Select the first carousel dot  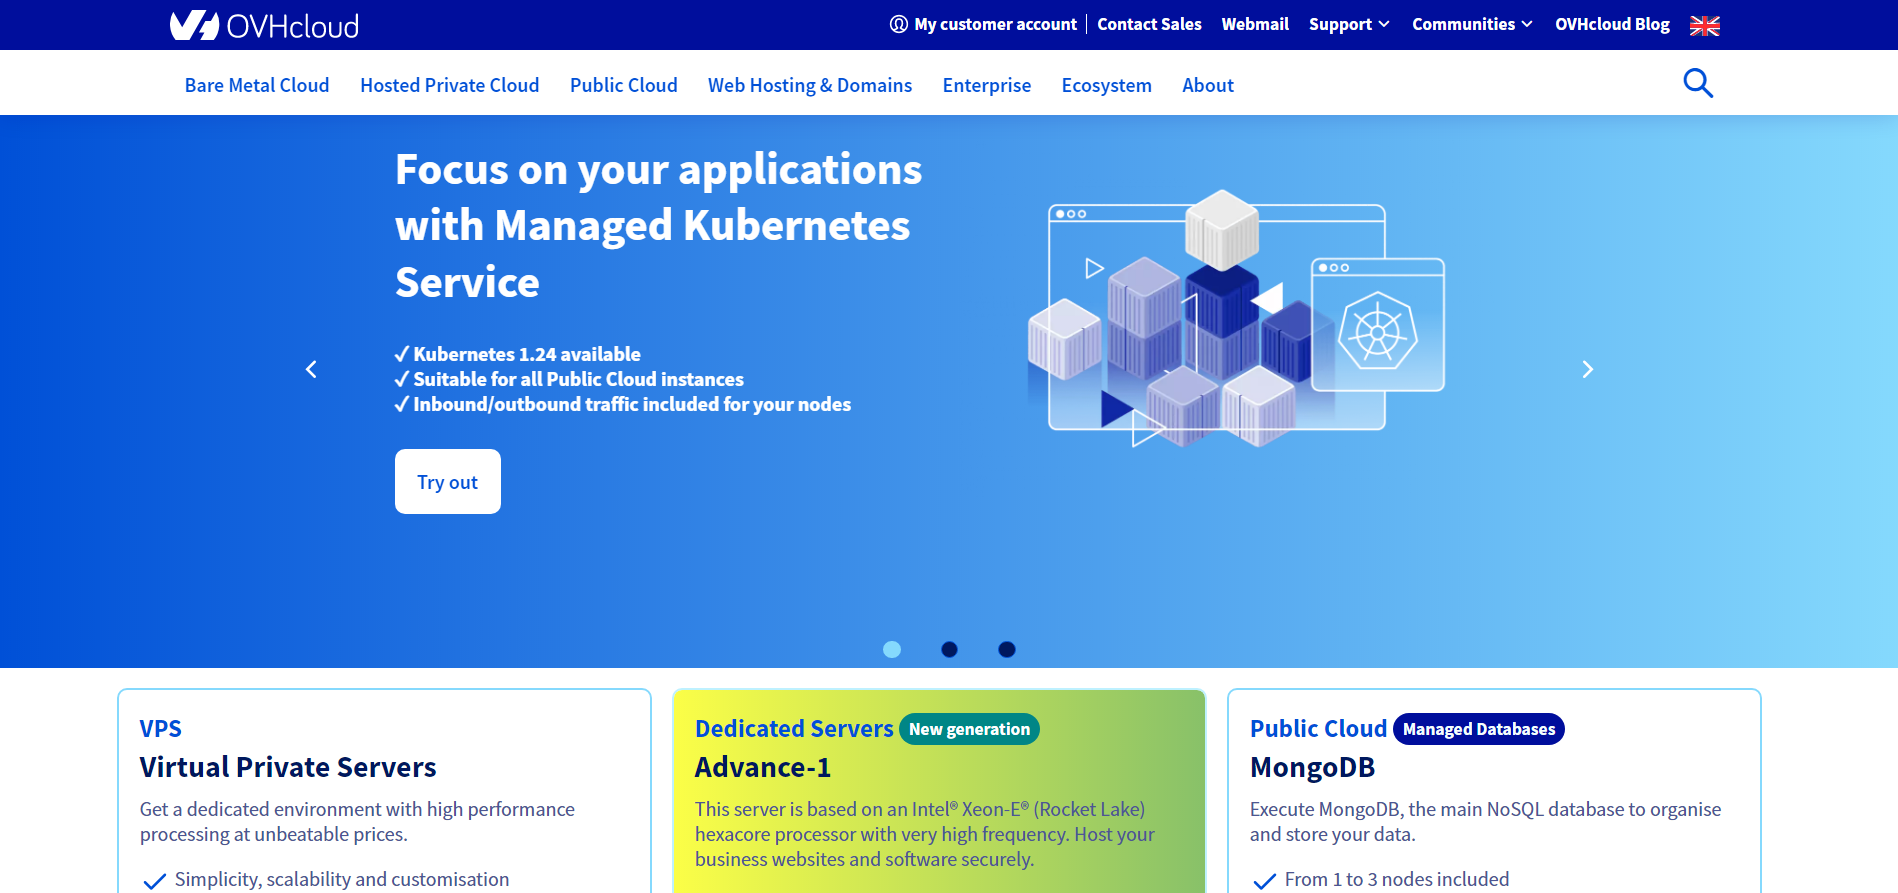[892, 649]
